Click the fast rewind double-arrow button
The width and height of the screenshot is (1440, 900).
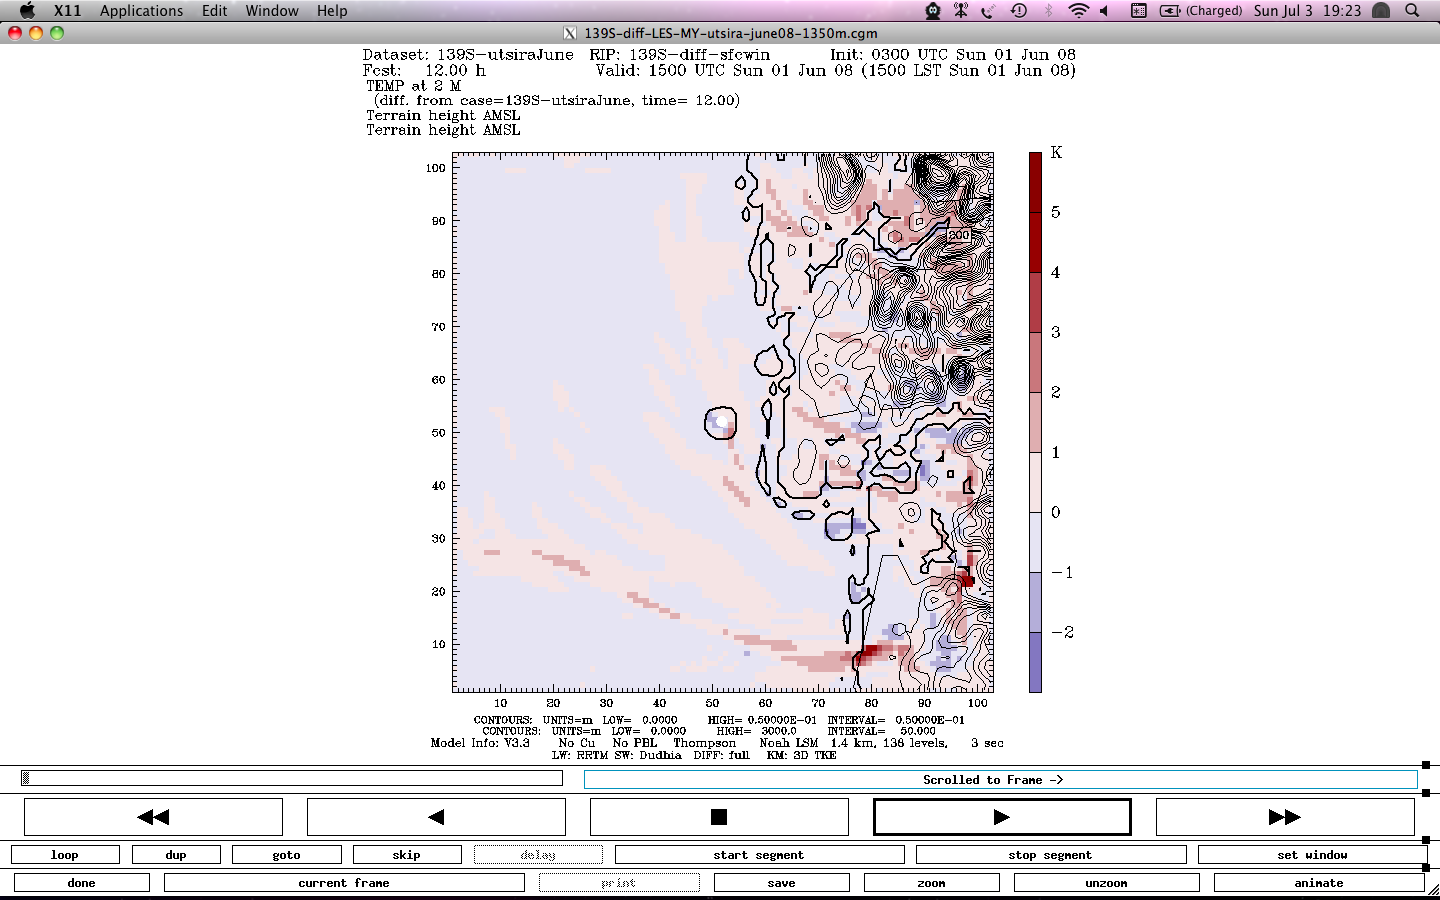click(153, 817)
